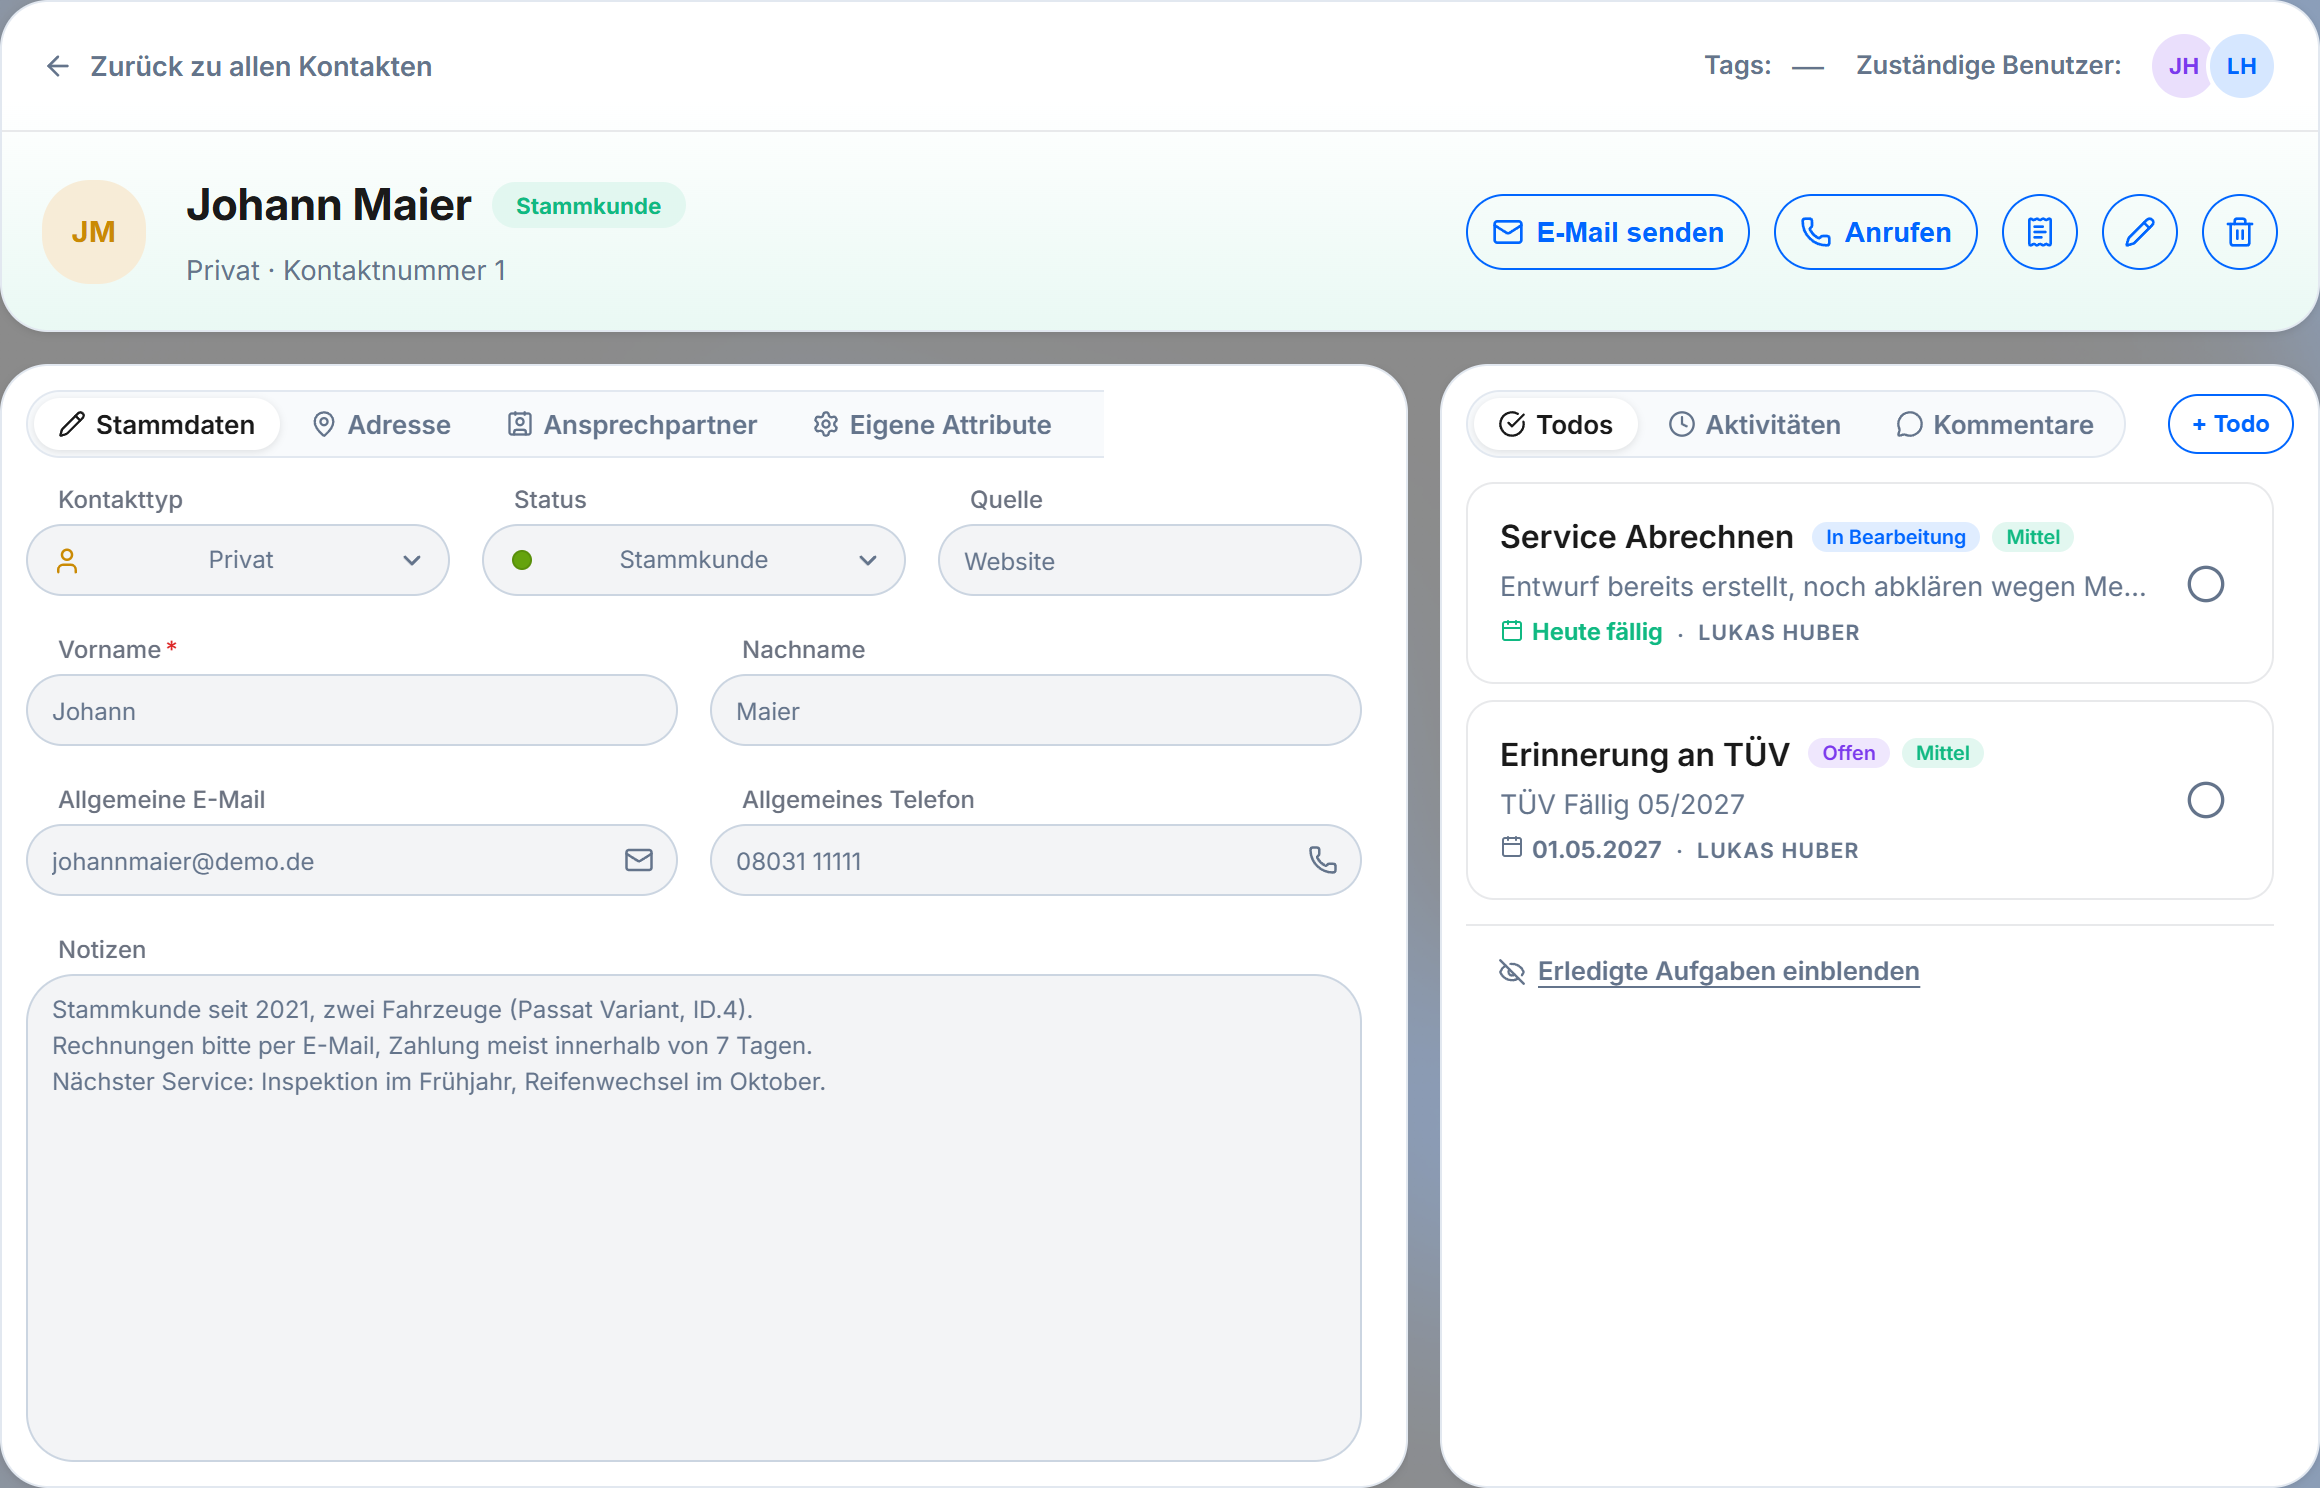This screenshot has height=1488, width=2320.
Task: Click the LH user avatar
Action: pos(2241,66)
